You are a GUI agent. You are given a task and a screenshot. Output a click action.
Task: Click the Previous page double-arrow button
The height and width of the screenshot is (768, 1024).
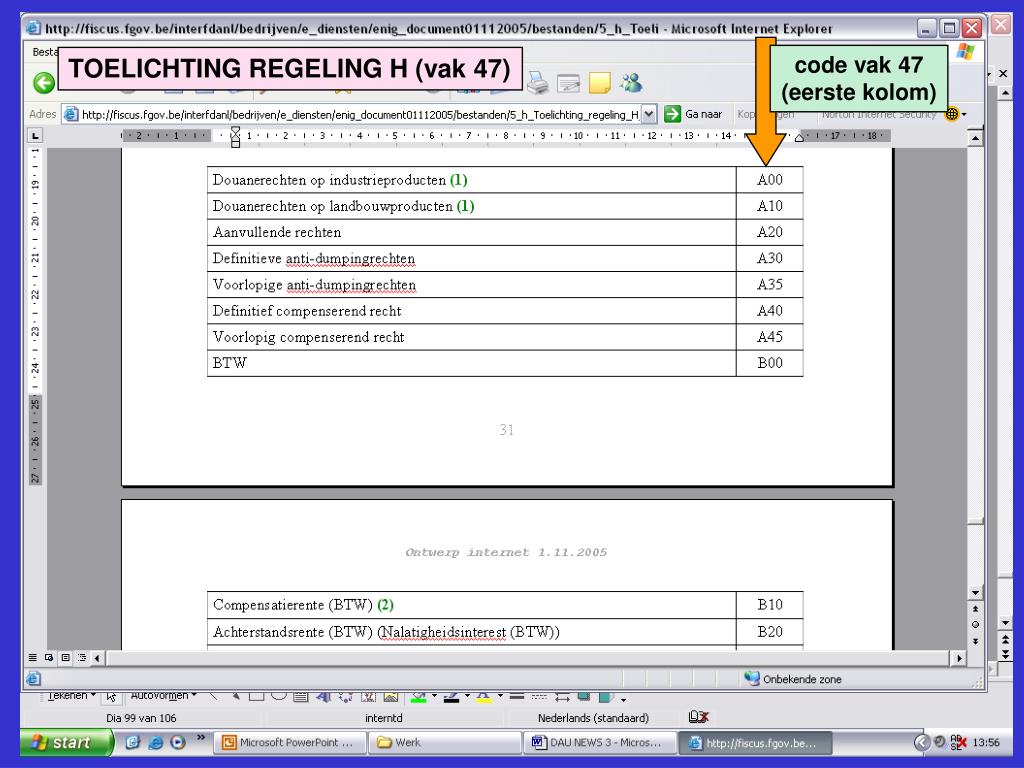[x=975, y=609]
